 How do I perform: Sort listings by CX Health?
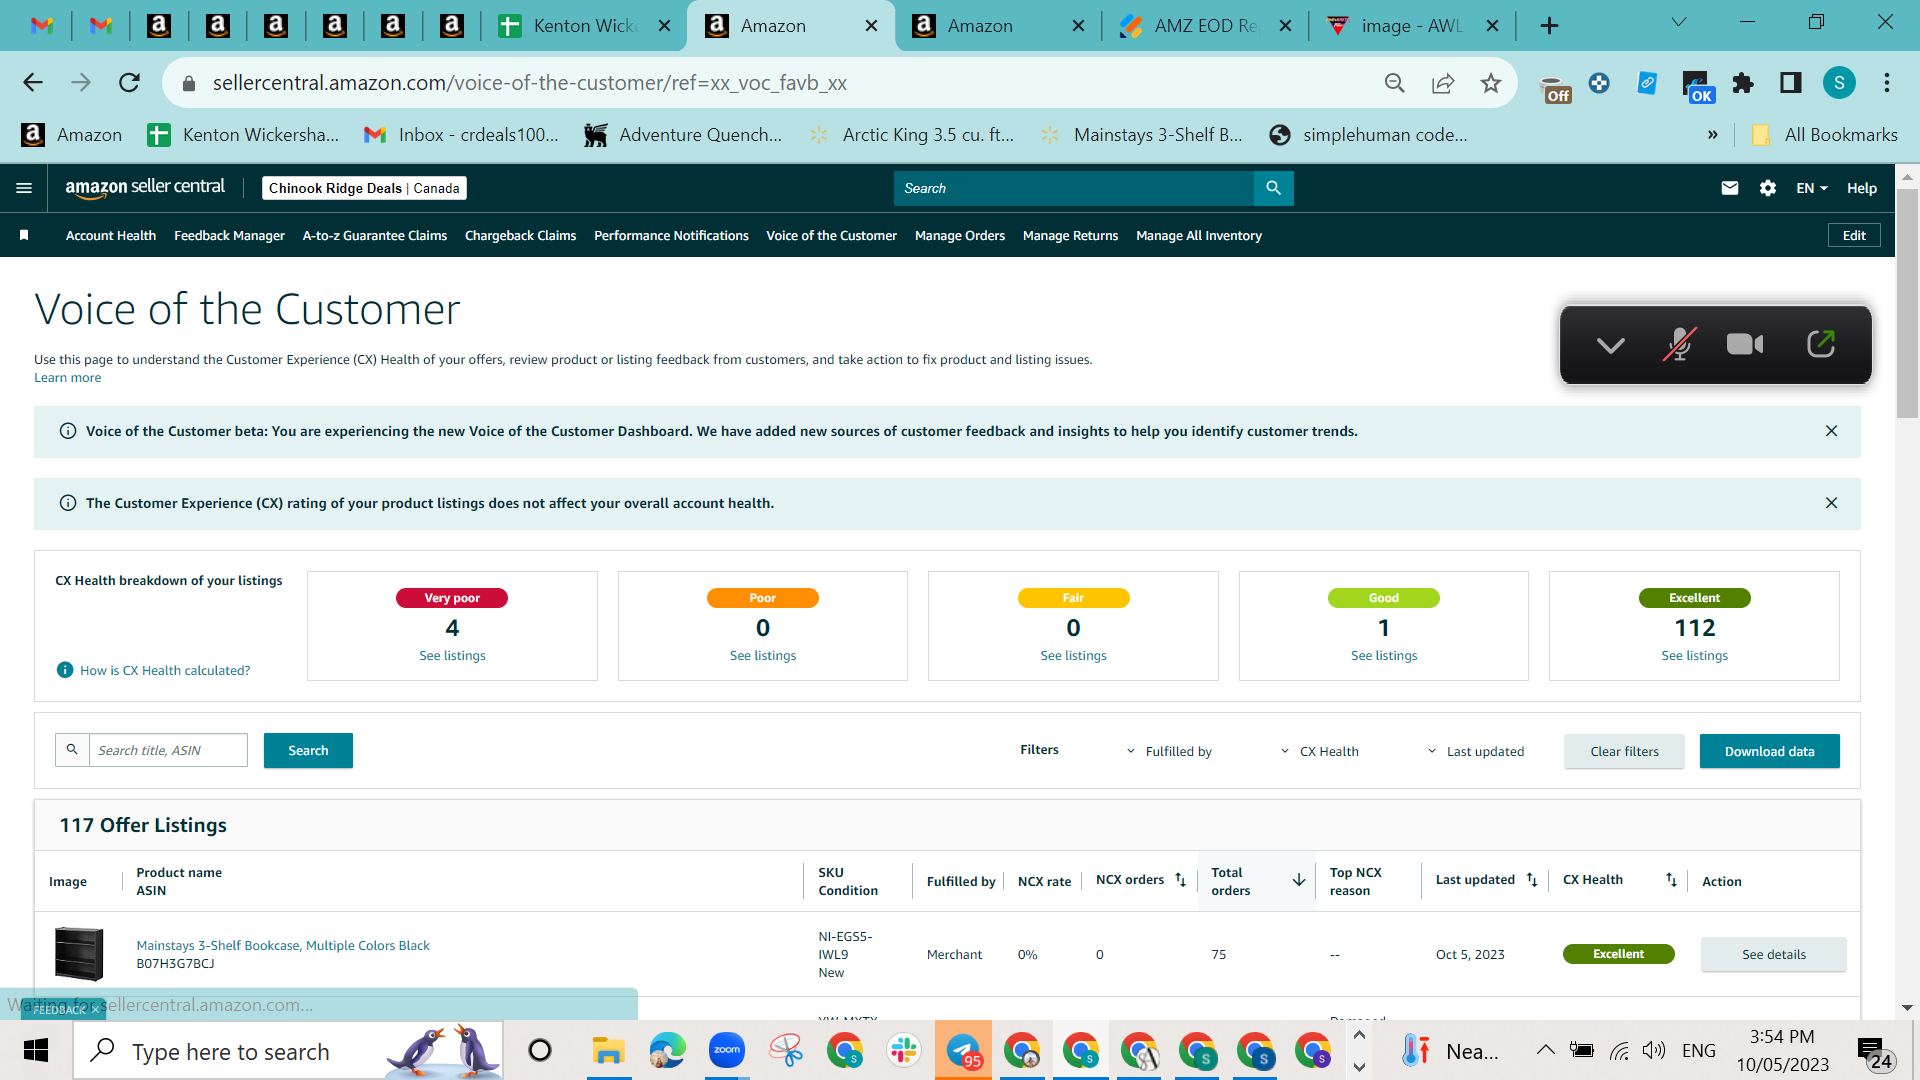(x=1671, y=880)
